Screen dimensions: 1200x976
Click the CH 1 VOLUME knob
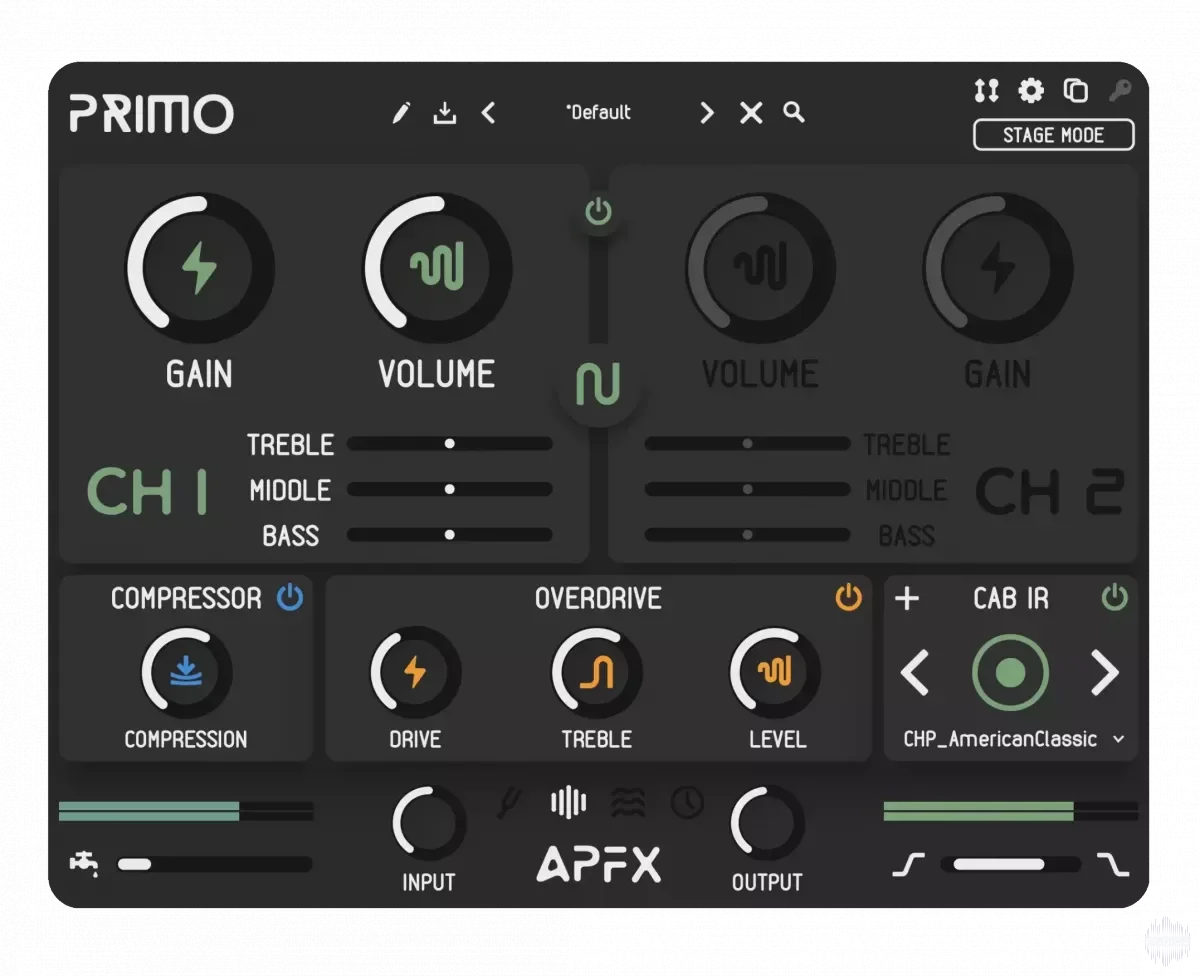click(437, 268)
